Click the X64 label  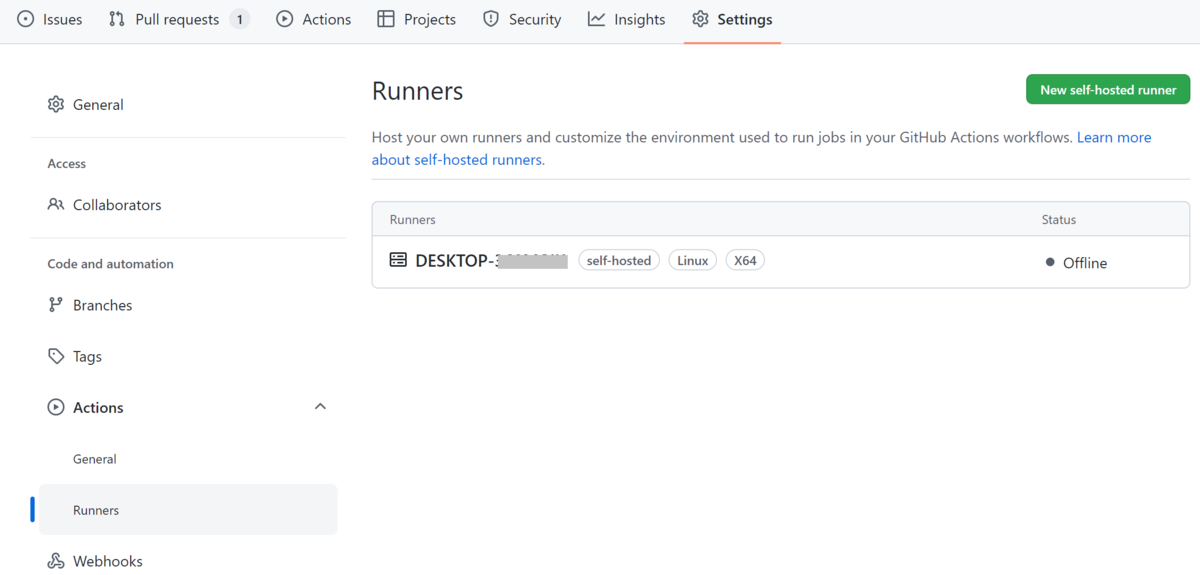(x=745, y=260)
